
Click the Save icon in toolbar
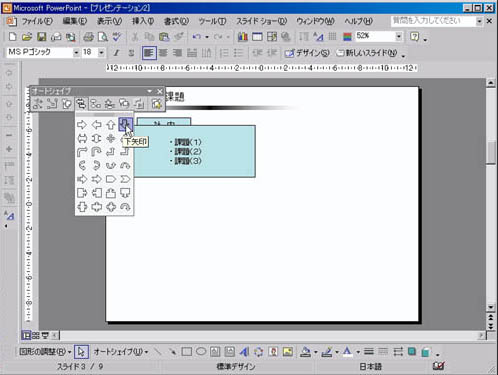tap(42, 37)
